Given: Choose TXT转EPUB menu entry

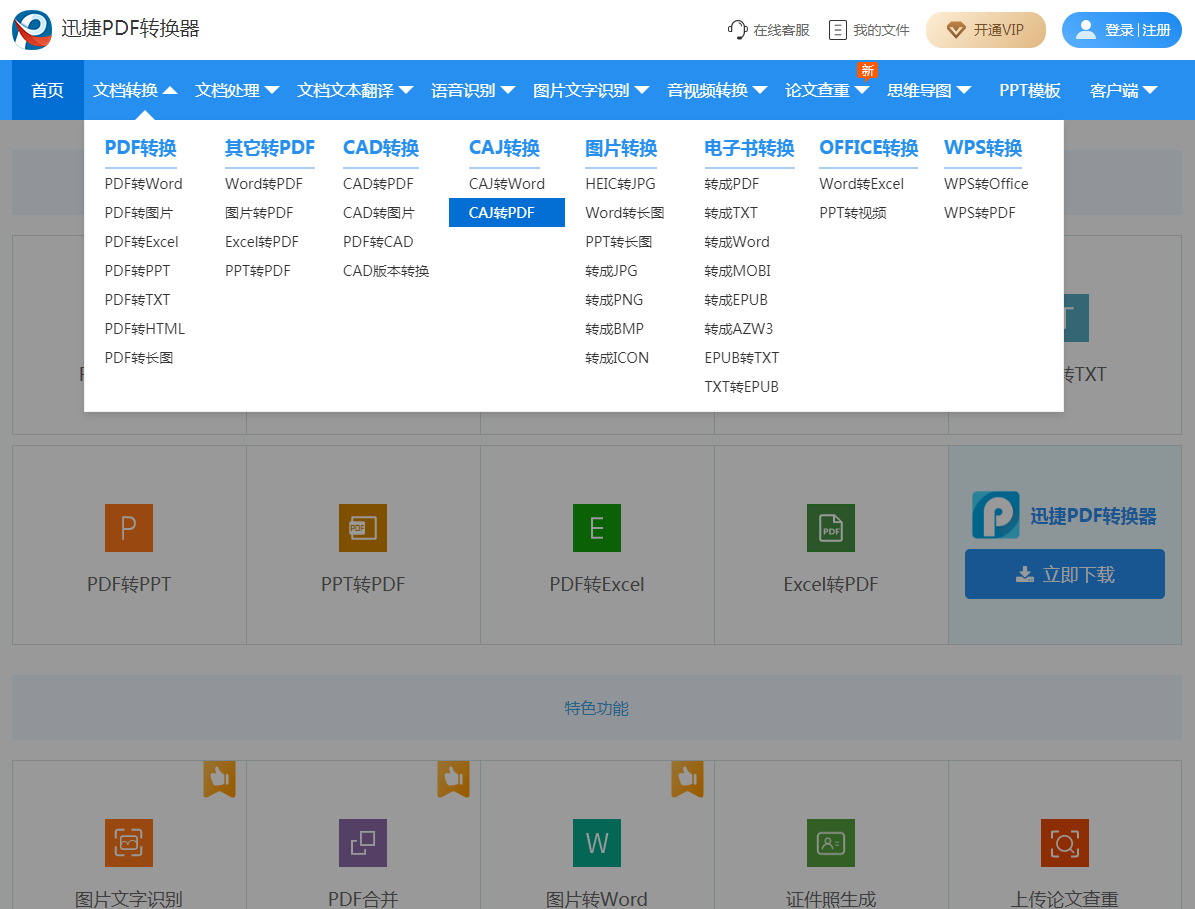Looking at the screenshot, I should 742,386.
